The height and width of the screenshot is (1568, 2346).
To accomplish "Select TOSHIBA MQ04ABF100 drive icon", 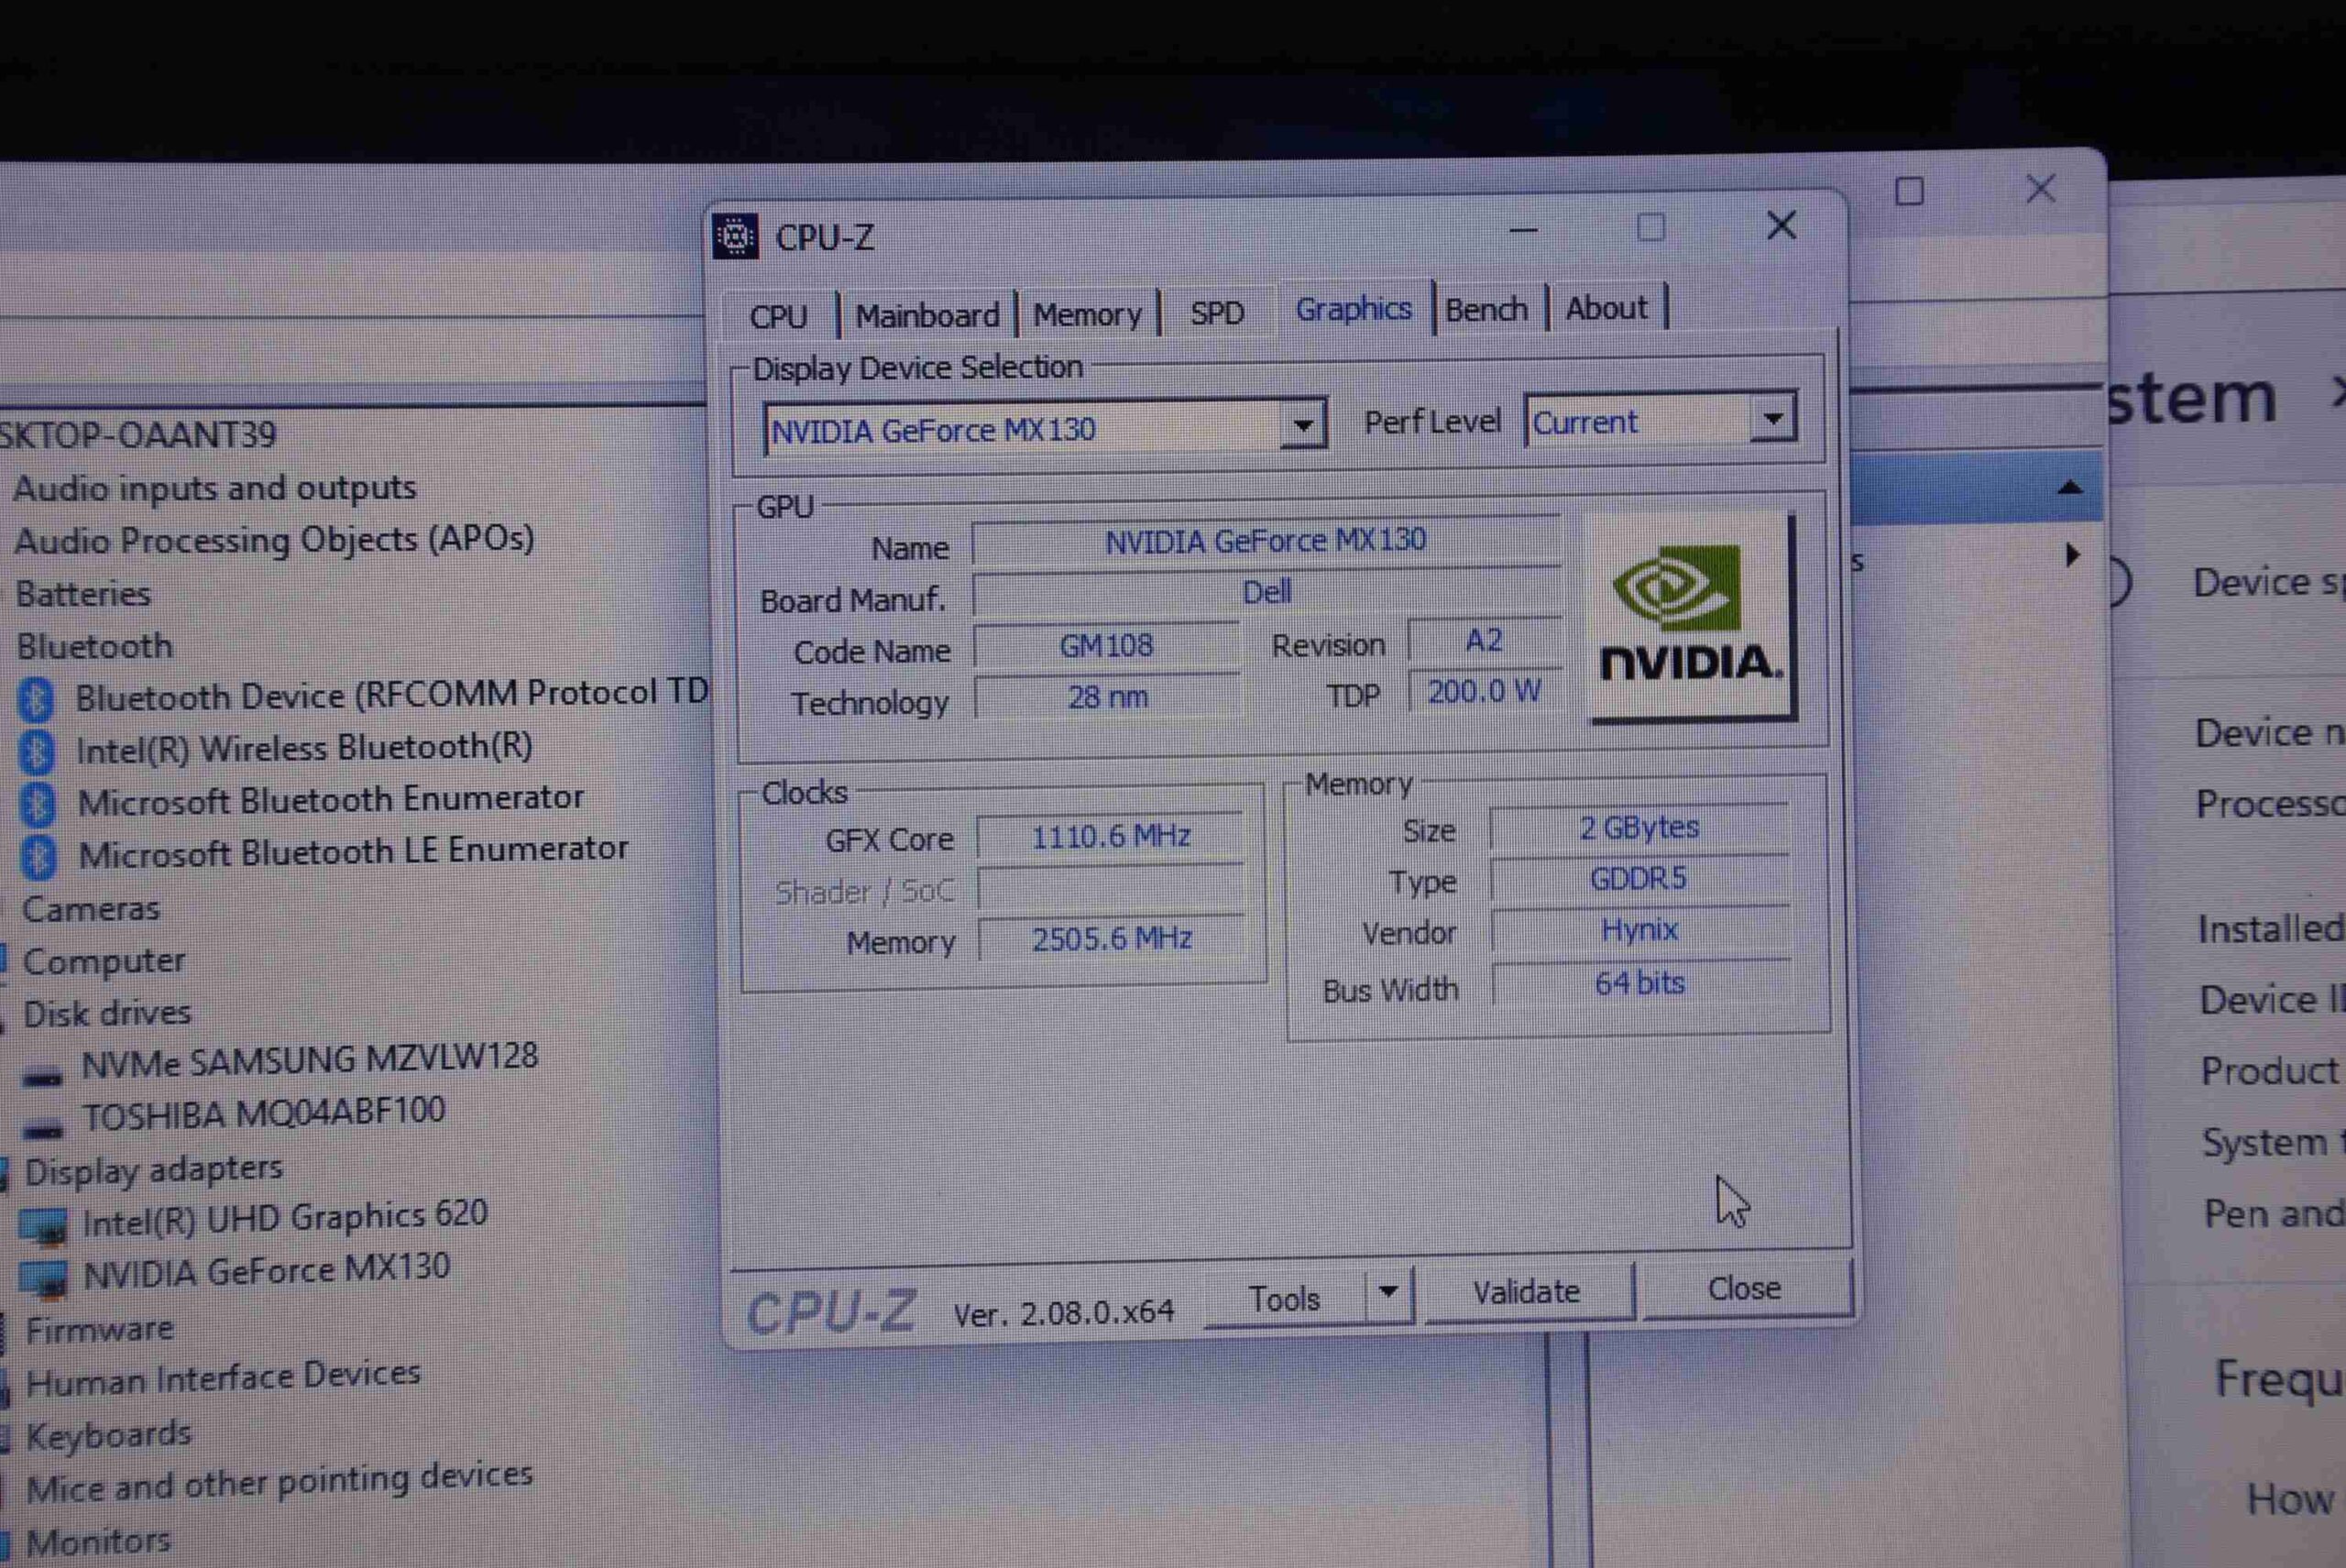I will (43, 1129).
